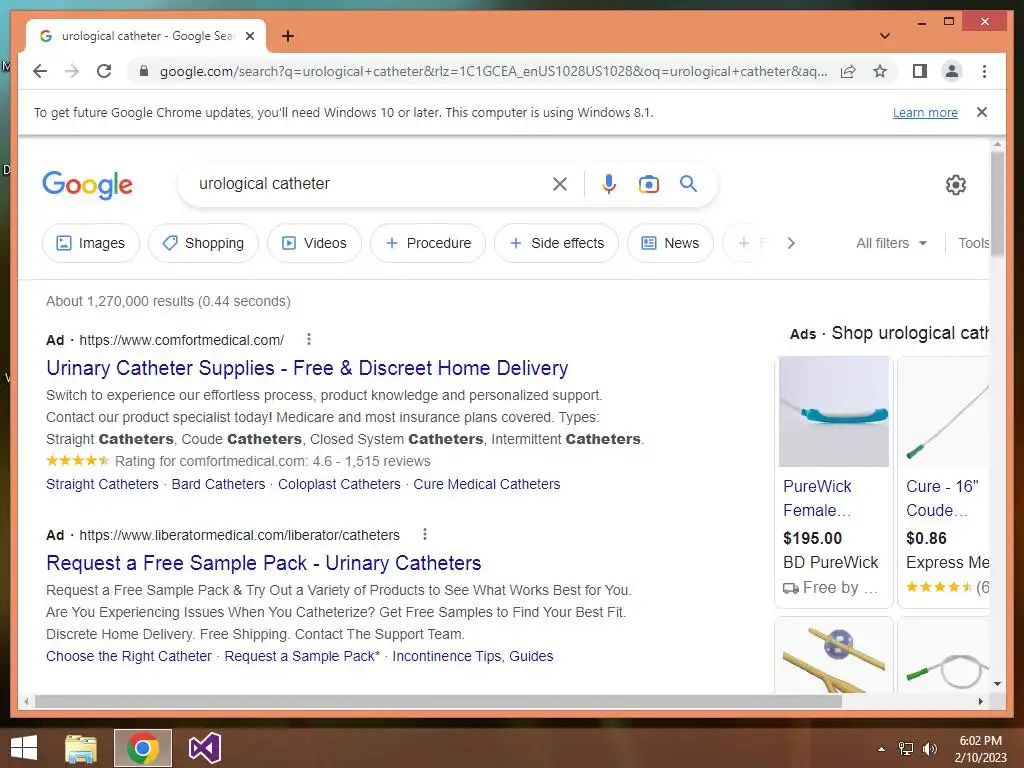Reload the page with the refresh icon
Image resolution: width=1024 pixels, height=768 pixels.
104,71
